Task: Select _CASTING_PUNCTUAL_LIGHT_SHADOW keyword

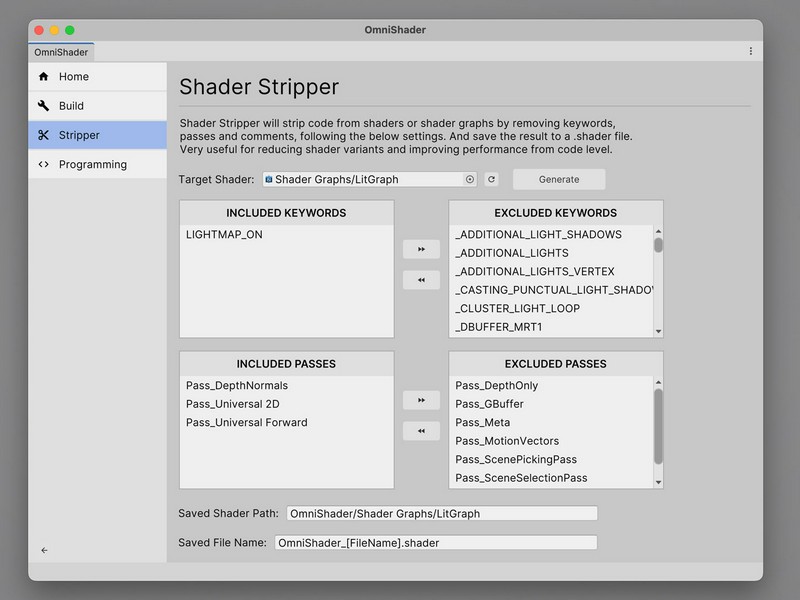Action: (552, 290)
